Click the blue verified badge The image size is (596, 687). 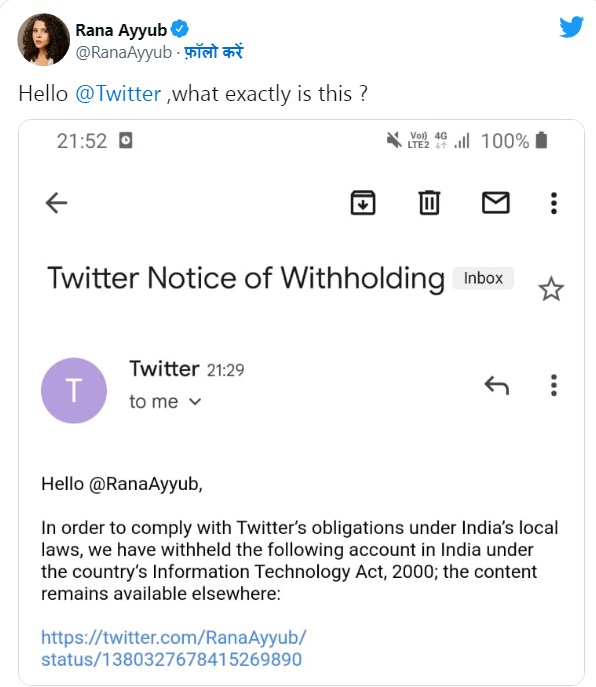(180, 29)
